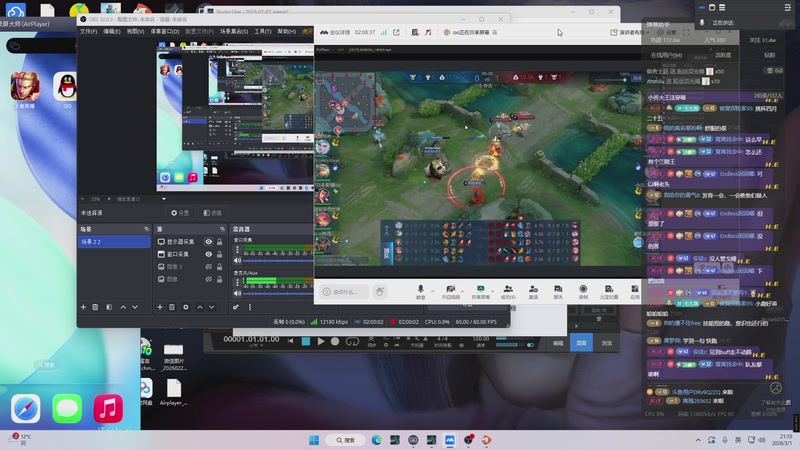800x450 pixels.
Task: Click OBS source 滤镜 filters button
Action: (212, 213)
